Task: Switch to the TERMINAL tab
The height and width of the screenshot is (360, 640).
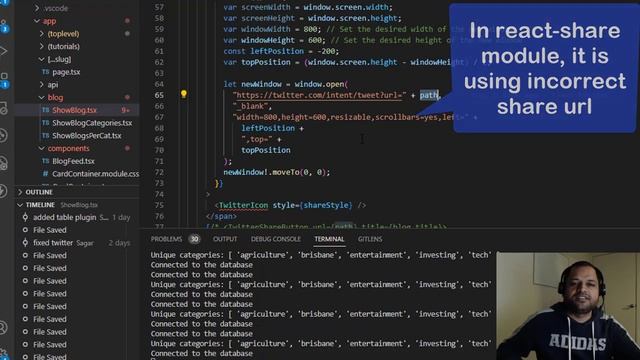Action: tap(329, 239)
